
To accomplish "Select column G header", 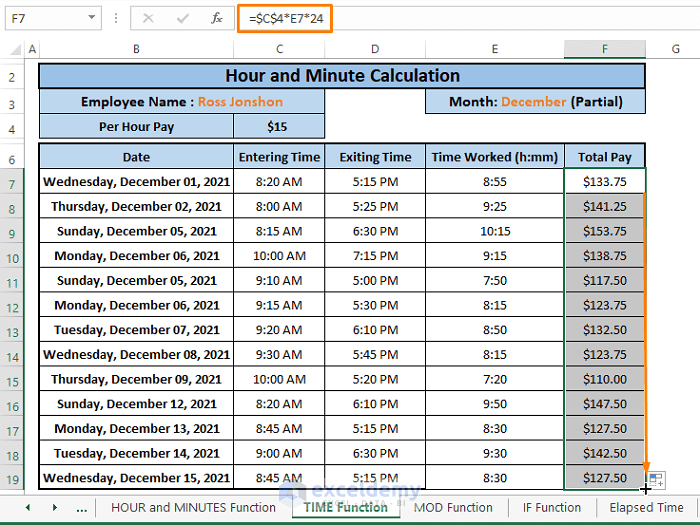I will [x=675, y=49].
